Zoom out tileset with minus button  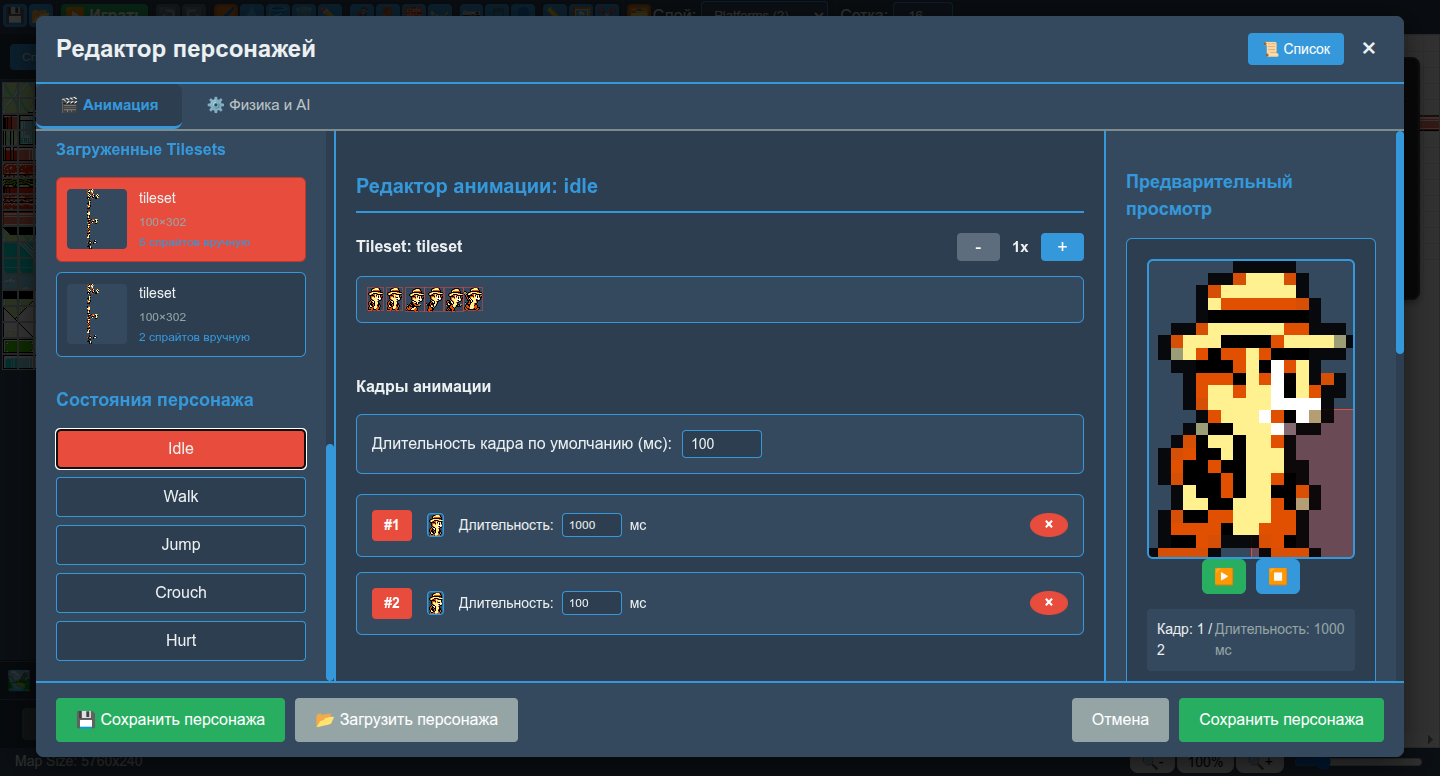tap(978, 247)
